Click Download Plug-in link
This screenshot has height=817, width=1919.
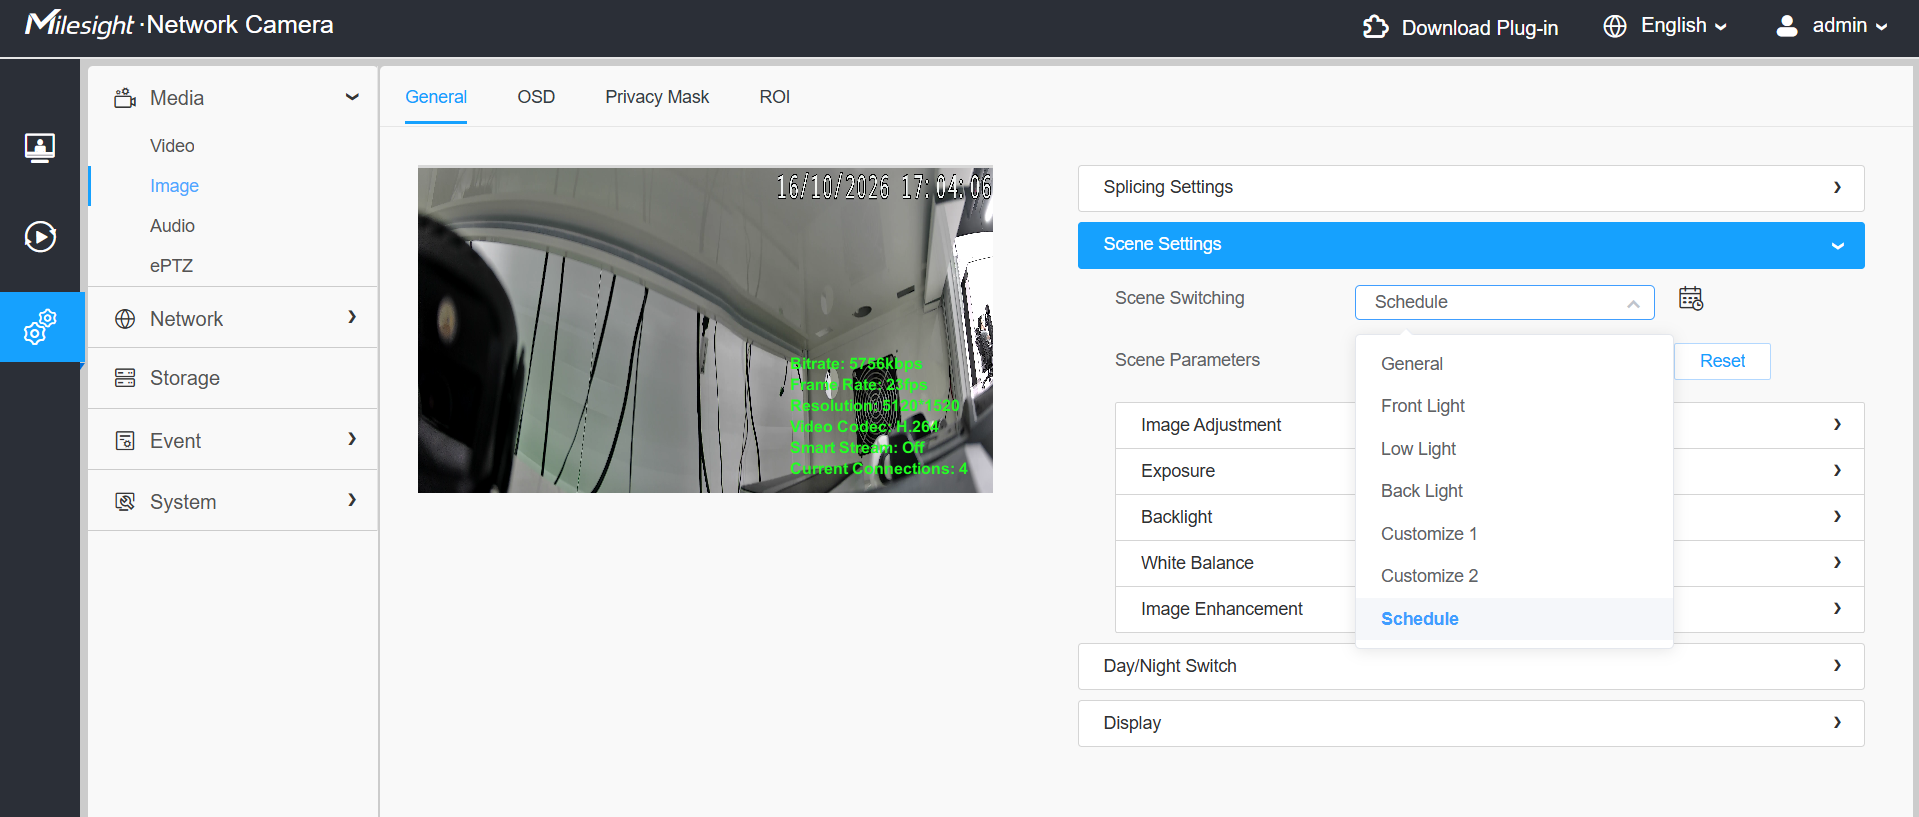coord(1480,28)
